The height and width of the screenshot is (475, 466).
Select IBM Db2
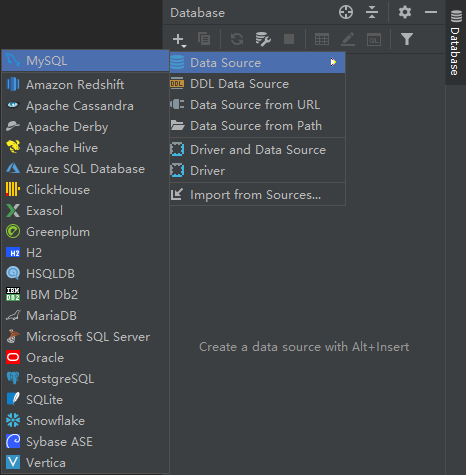86,295
